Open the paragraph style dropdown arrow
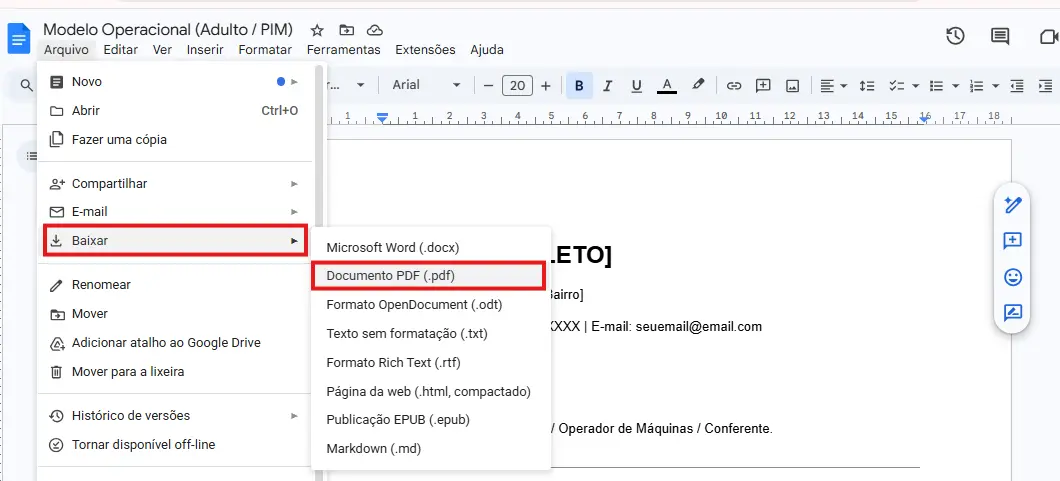This screenshot has width=1060, height=481. coord(361,85)
